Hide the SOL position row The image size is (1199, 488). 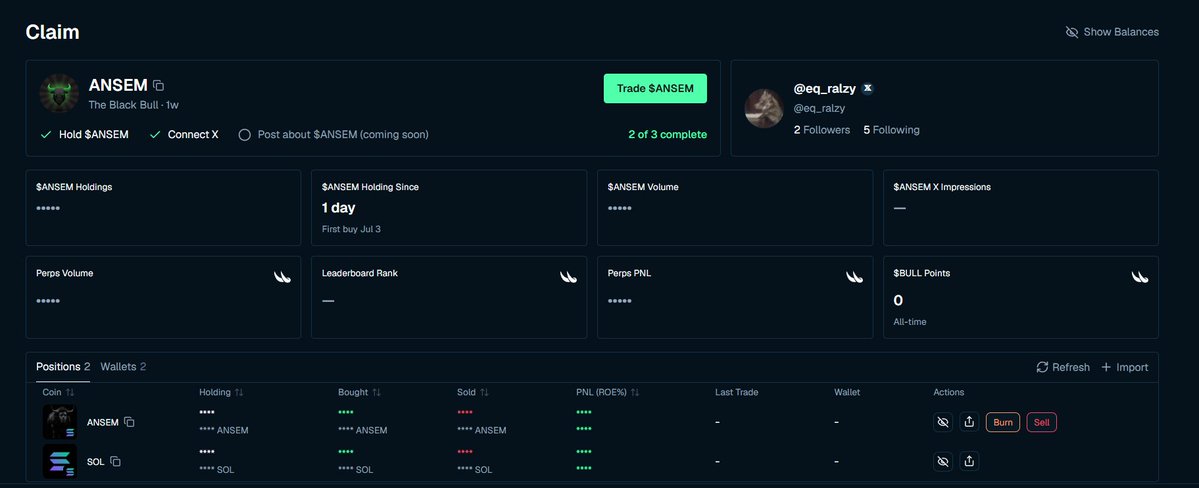pos(943,461)
